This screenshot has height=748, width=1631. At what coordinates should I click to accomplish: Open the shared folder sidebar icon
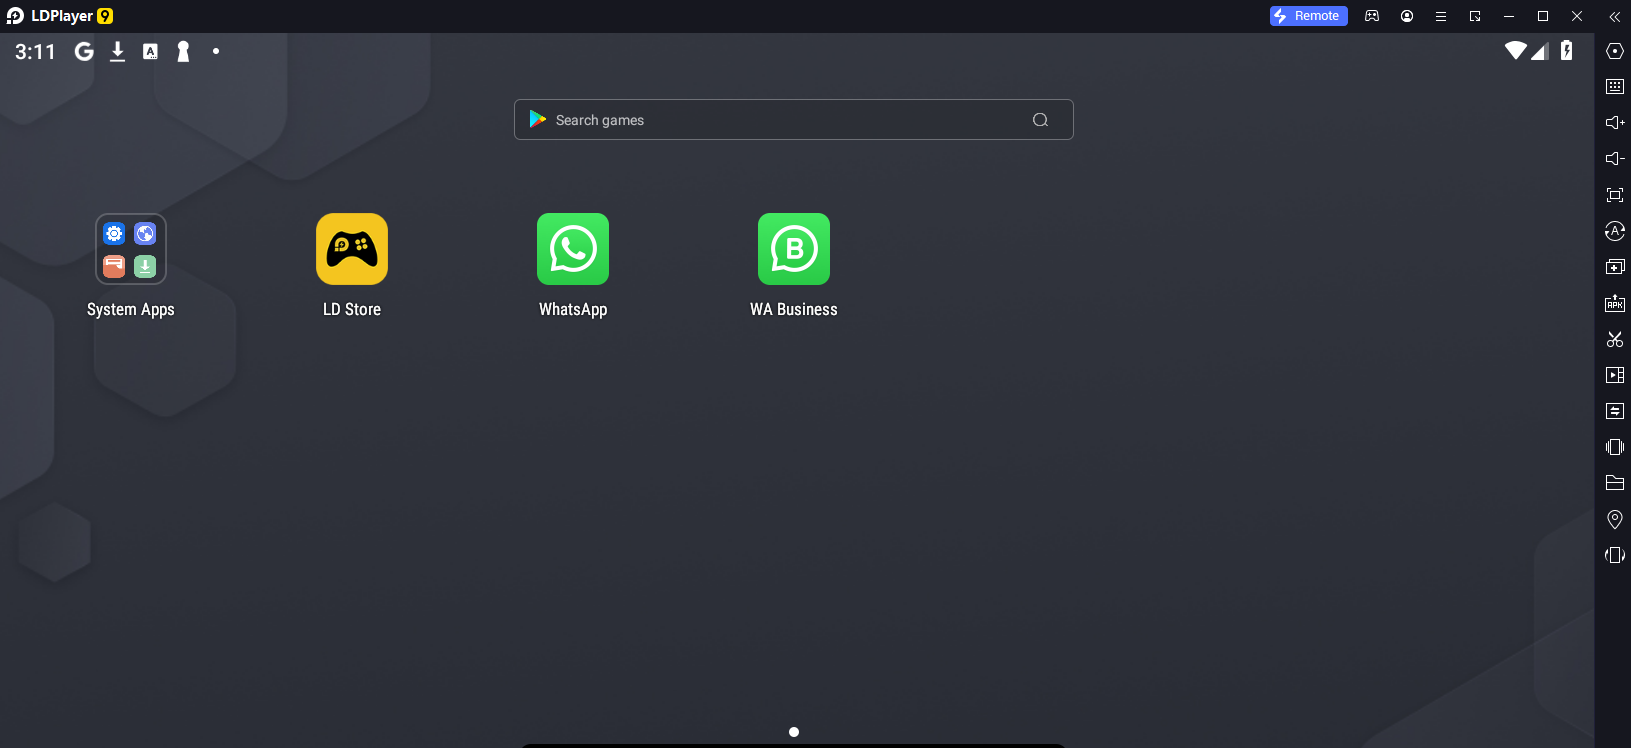point(1615,483)
